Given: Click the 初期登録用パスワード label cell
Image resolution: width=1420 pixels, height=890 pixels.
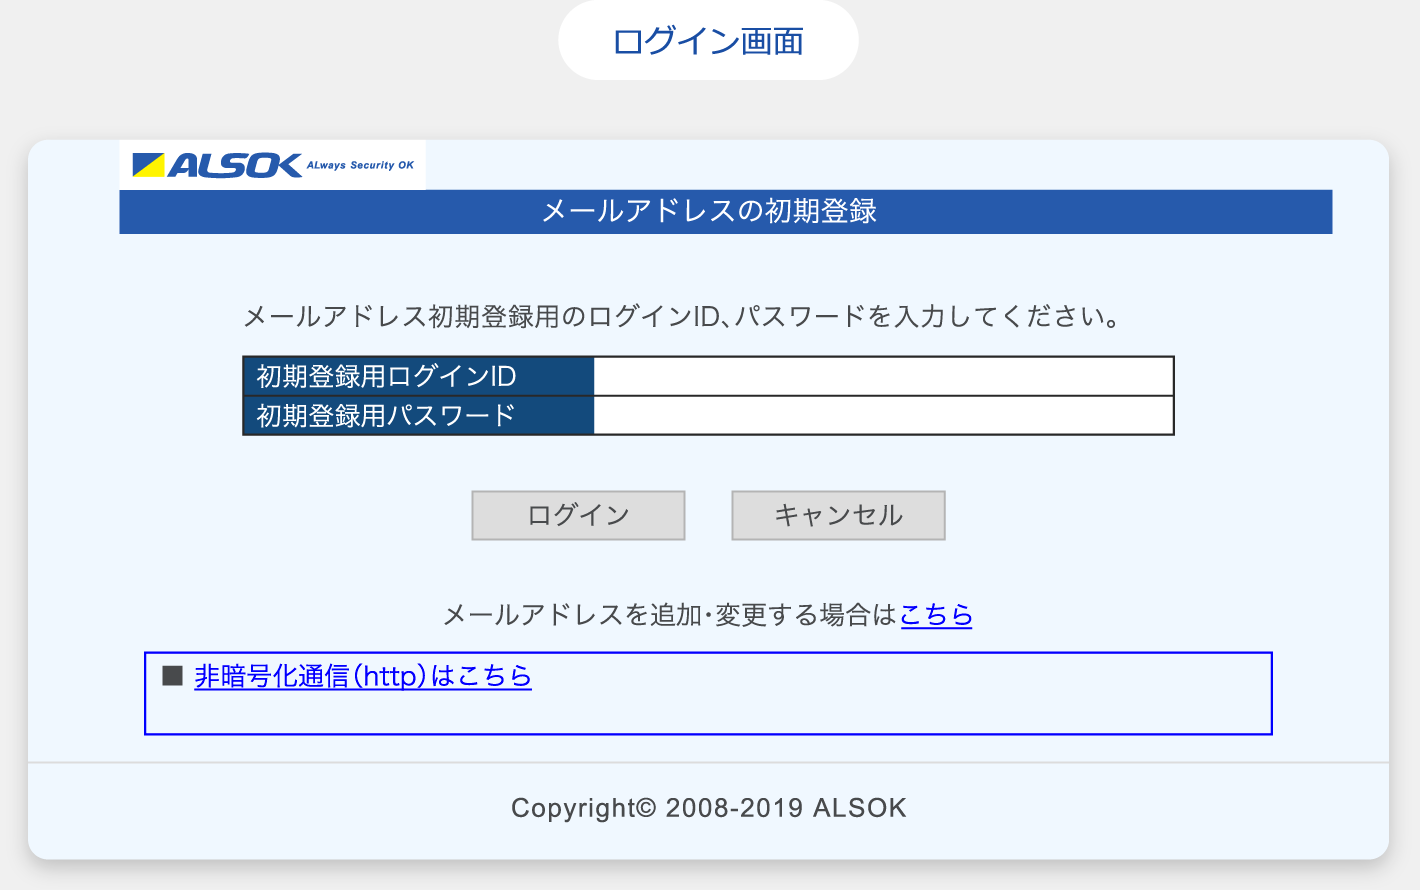Looking at the screenshot, I should click(418, 416).
